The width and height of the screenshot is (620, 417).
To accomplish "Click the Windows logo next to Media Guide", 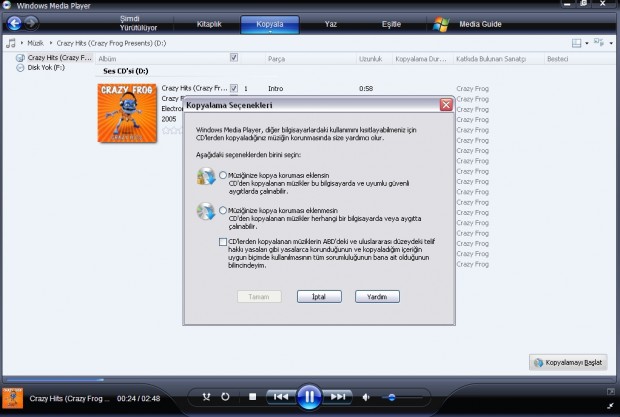I will coord(441,24).
